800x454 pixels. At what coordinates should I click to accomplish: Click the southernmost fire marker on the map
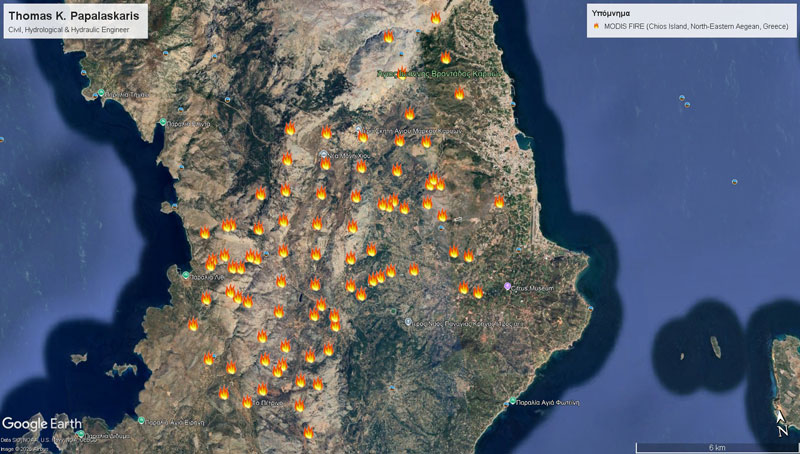[308, 432]
